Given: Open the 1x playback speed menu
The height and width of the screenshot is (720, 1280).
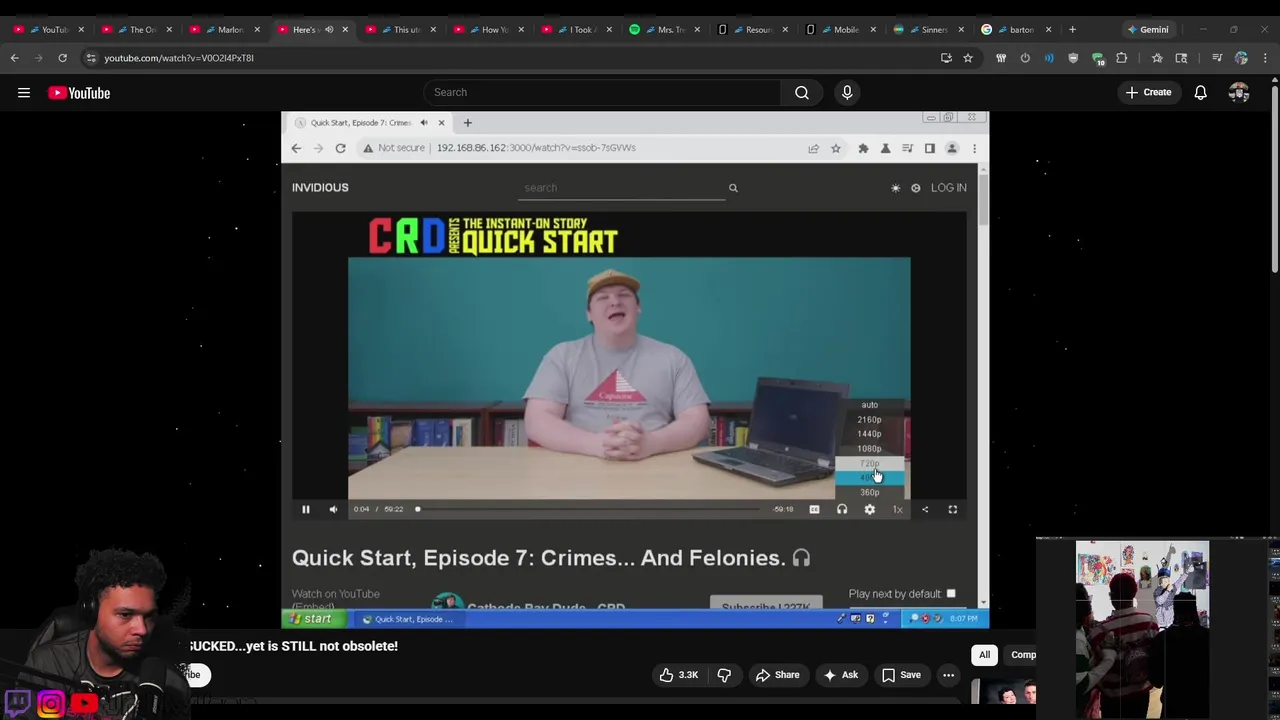Looking at the screenshot, I should click(897, 510).
